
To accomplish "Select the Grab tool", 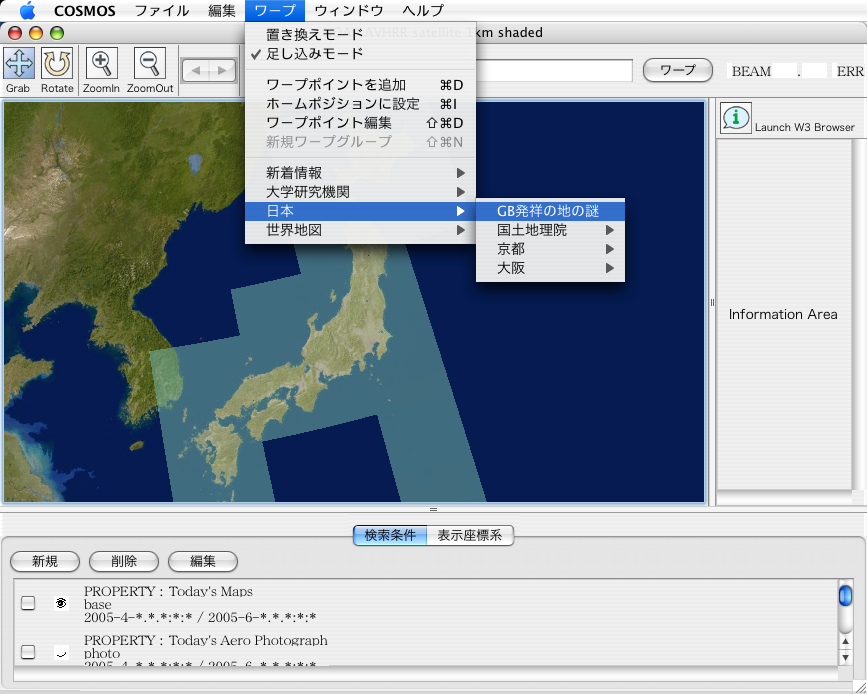I will pos(19,63).
